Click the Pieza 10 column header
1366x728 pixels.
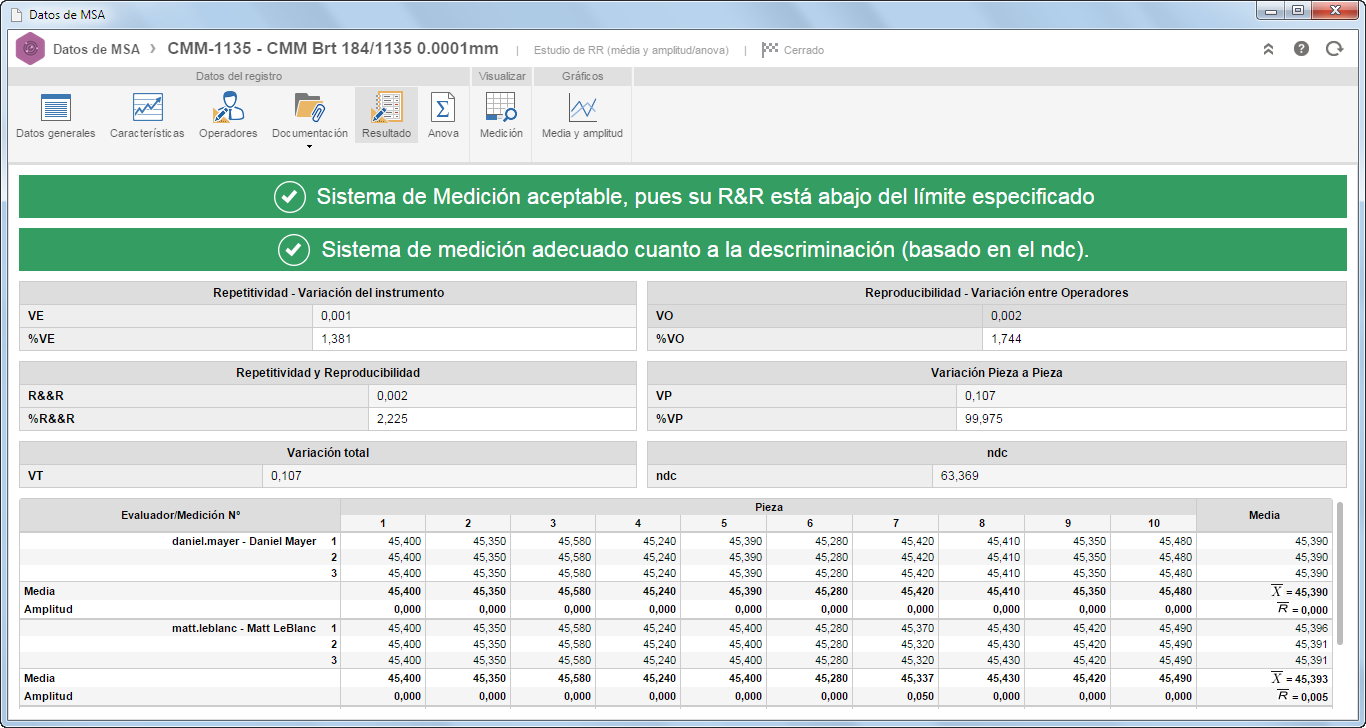coord(1154,524)
